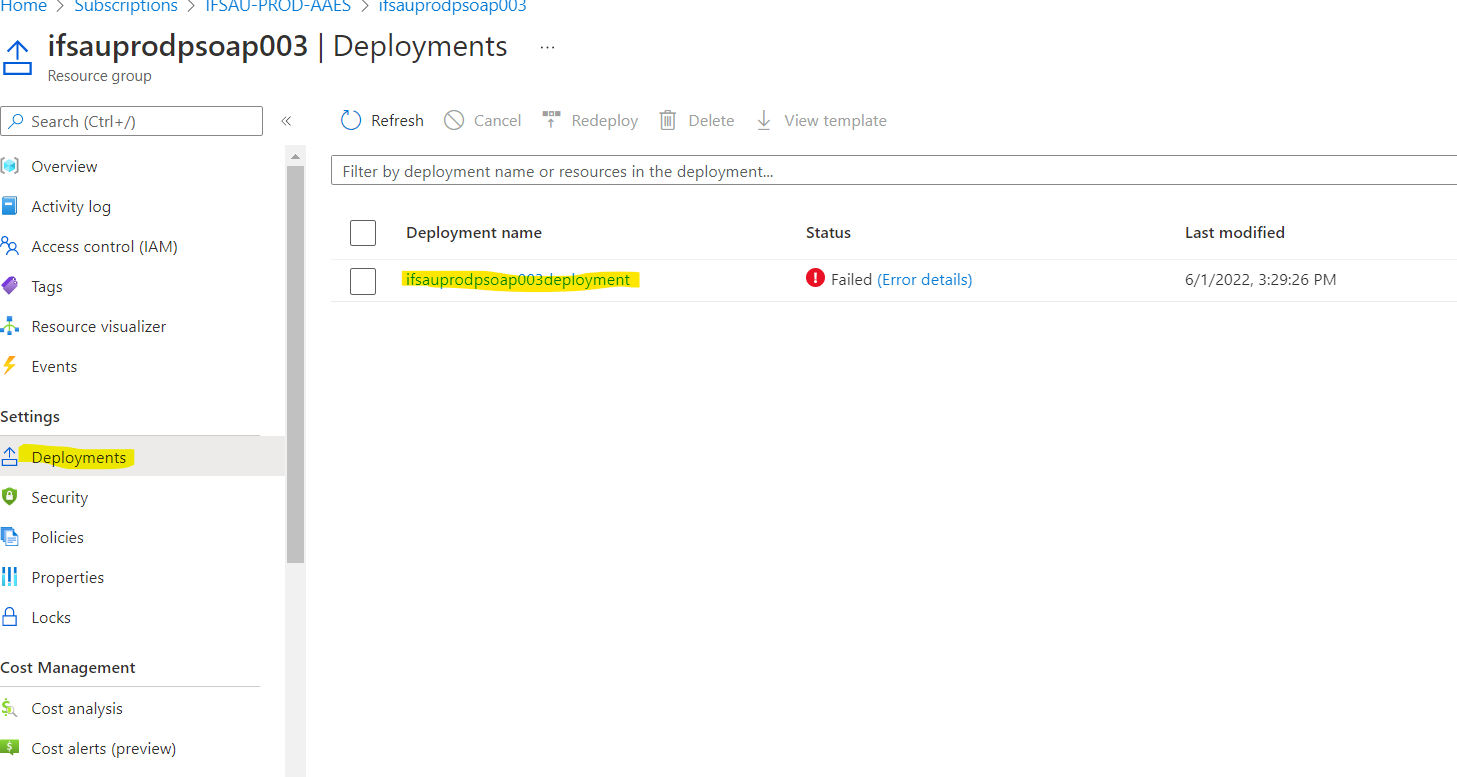Click the Redeploy icon in toolbar
This screenshot has height=777, width=1457.
pyautogui.click(x=551, y=120)
